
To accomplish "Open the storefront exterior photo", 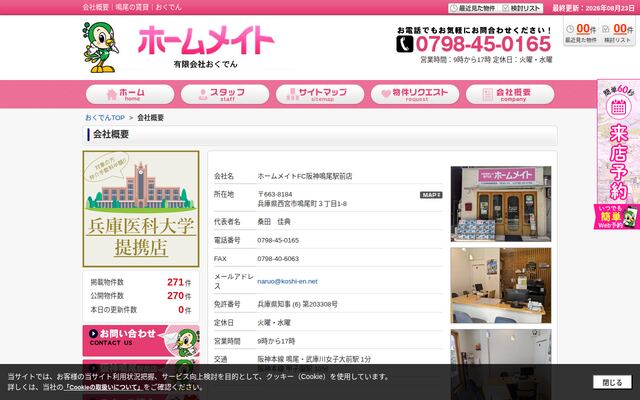I will (501, 204).
